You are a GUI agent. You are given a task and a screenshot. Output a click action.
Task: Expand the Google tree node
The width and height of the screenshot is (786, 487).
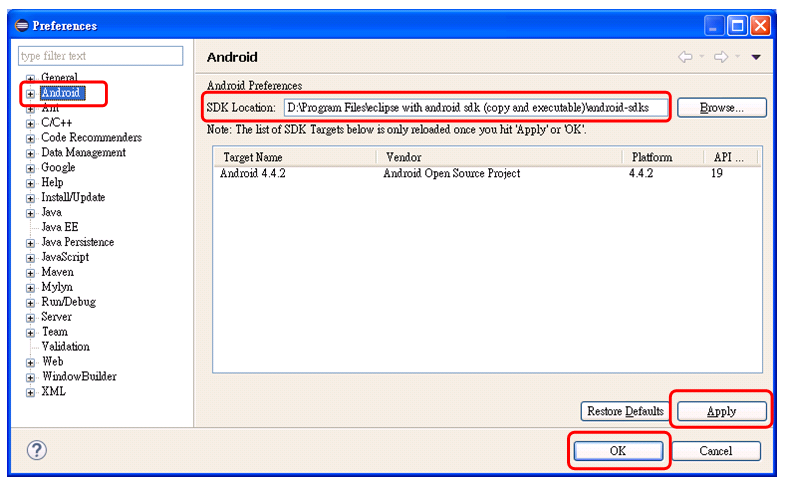click(x=30, y=168)
